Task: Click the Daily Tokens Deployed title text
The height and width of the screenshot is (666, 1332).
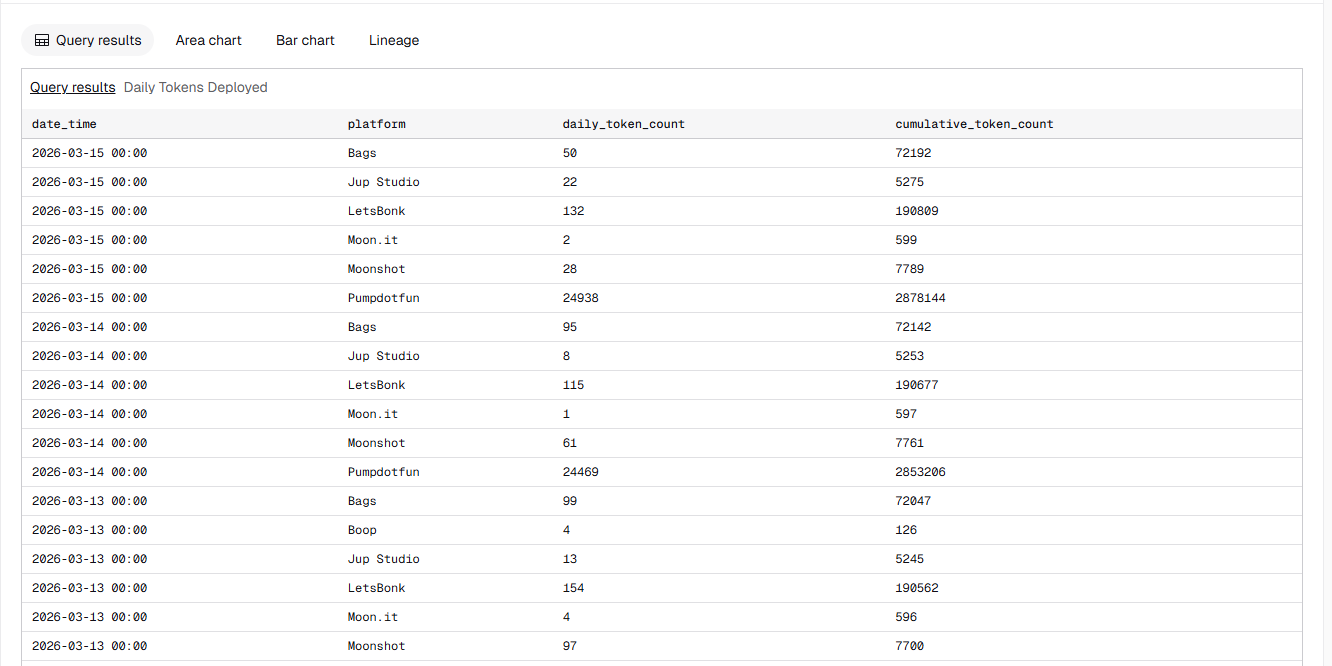Action: 195,88
